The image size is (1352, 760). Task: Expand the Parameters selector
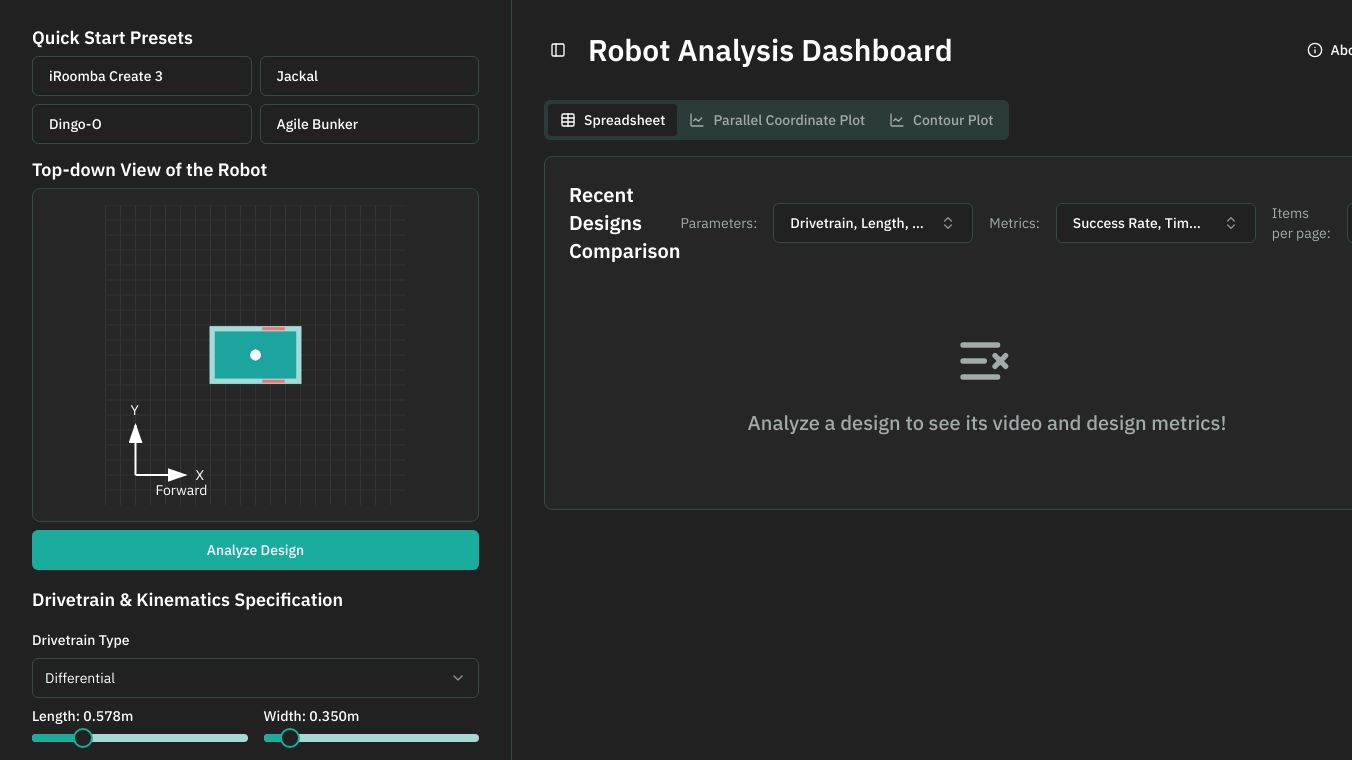872,223
